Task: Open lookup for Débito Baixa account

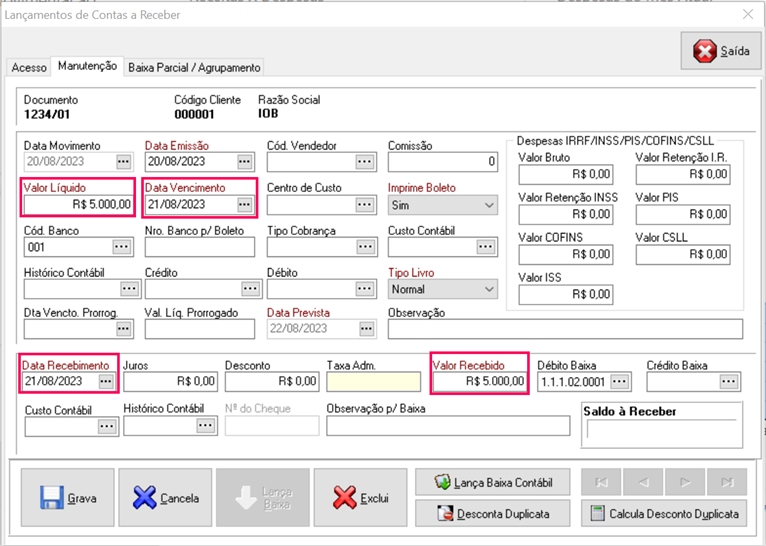Action: [x=621, y=381]
